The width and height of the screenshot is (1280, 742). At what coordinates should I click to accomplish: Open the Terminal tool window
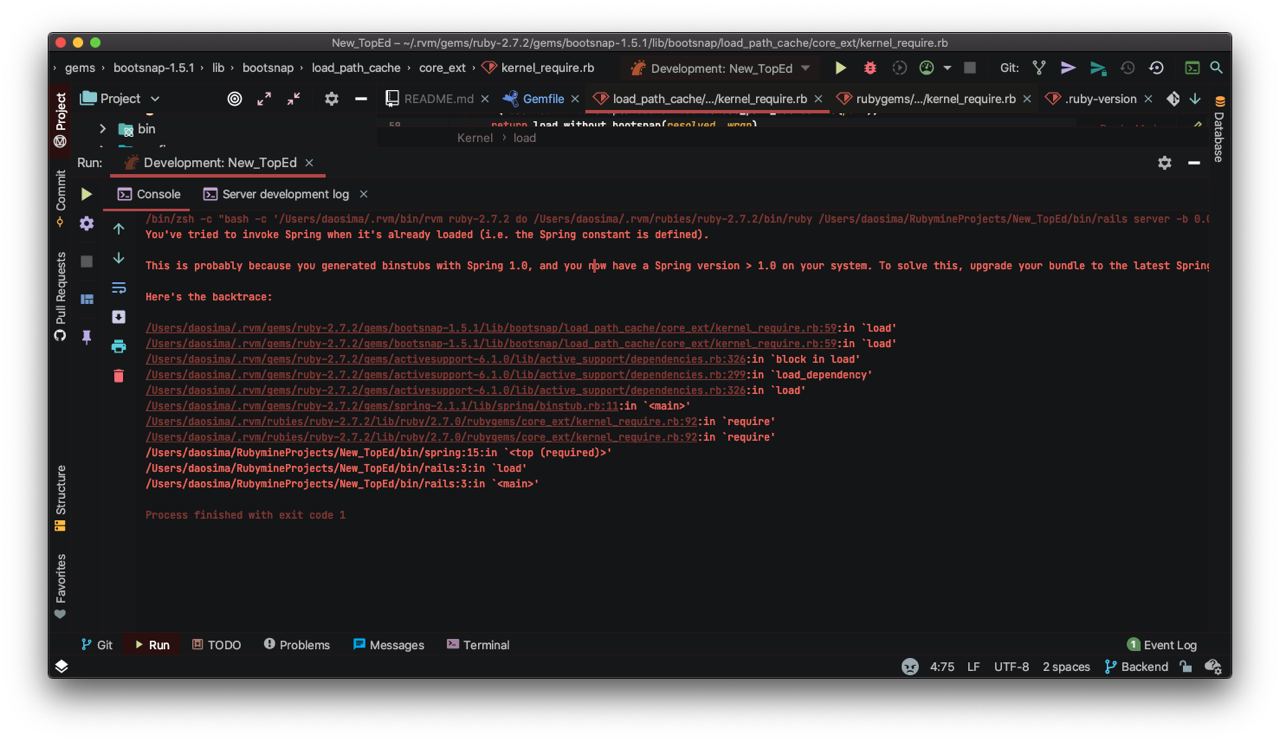[x=478, y=645]
